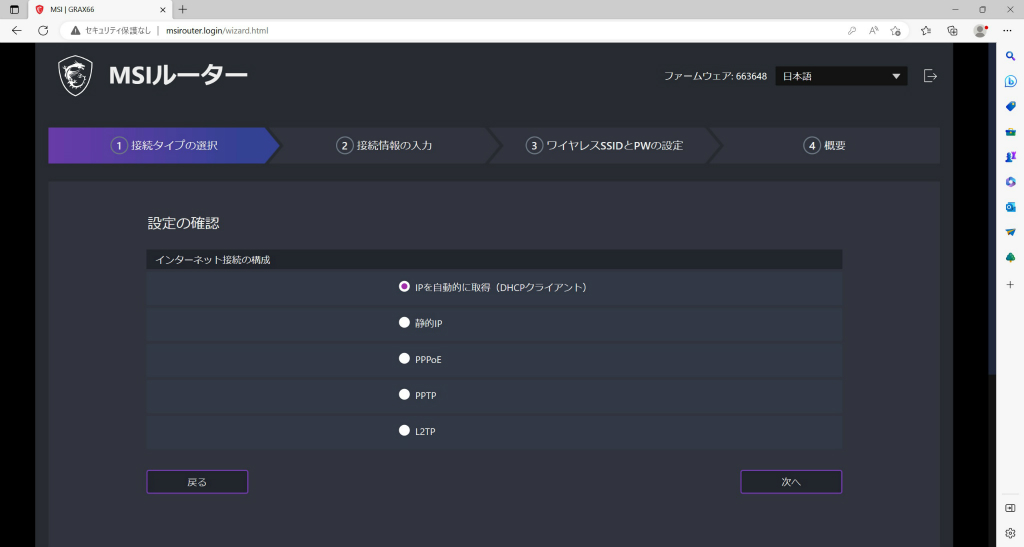Select the PPTP radio option
The width and height of the screenshot is (1024, 547).
(404, 394)
